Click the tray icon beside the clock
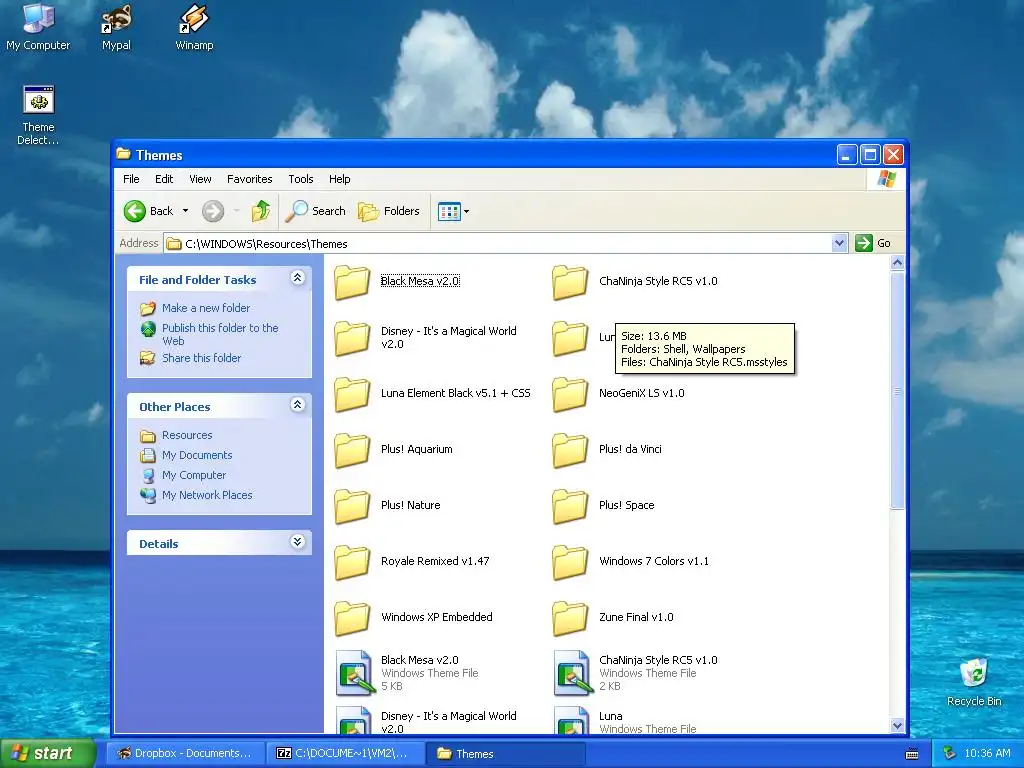 pyautogui.click(x=950, y=753)
